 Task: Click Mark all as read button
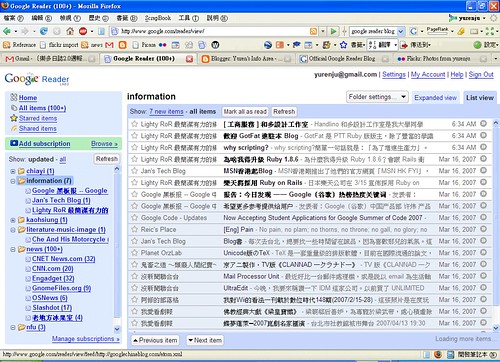(245, 112)
